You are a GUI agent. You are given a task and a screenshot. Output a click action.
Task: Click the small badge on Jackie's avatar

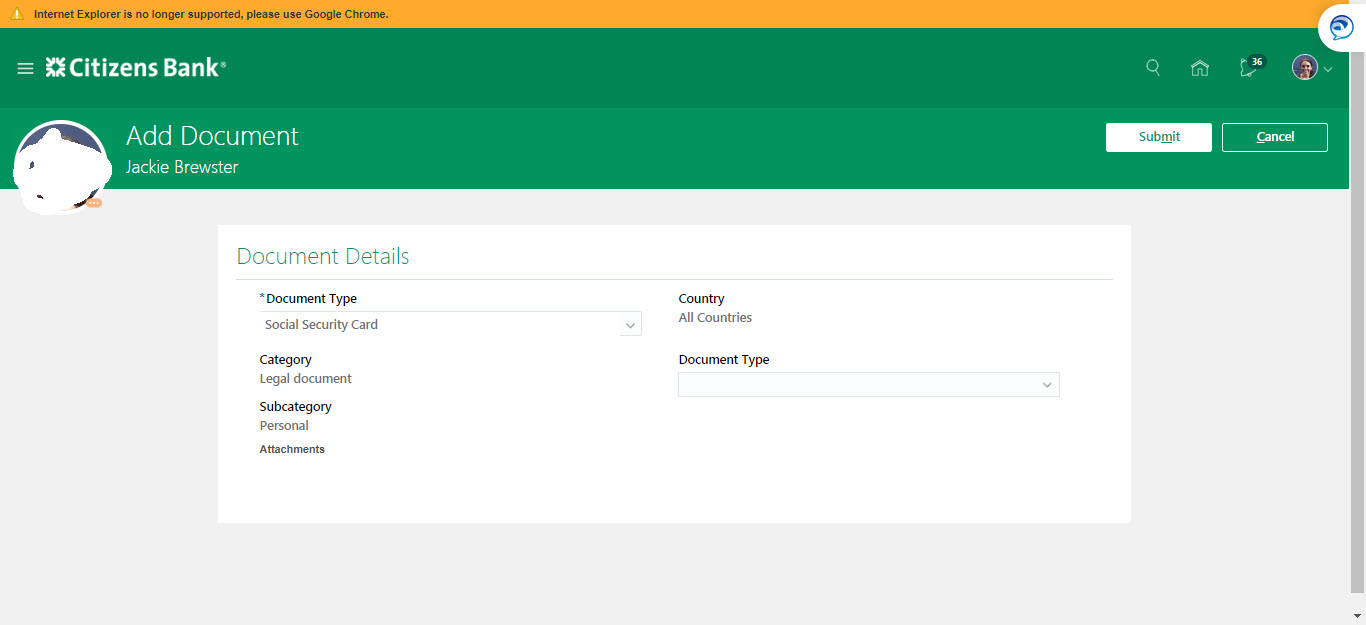[x=93, y=201]
